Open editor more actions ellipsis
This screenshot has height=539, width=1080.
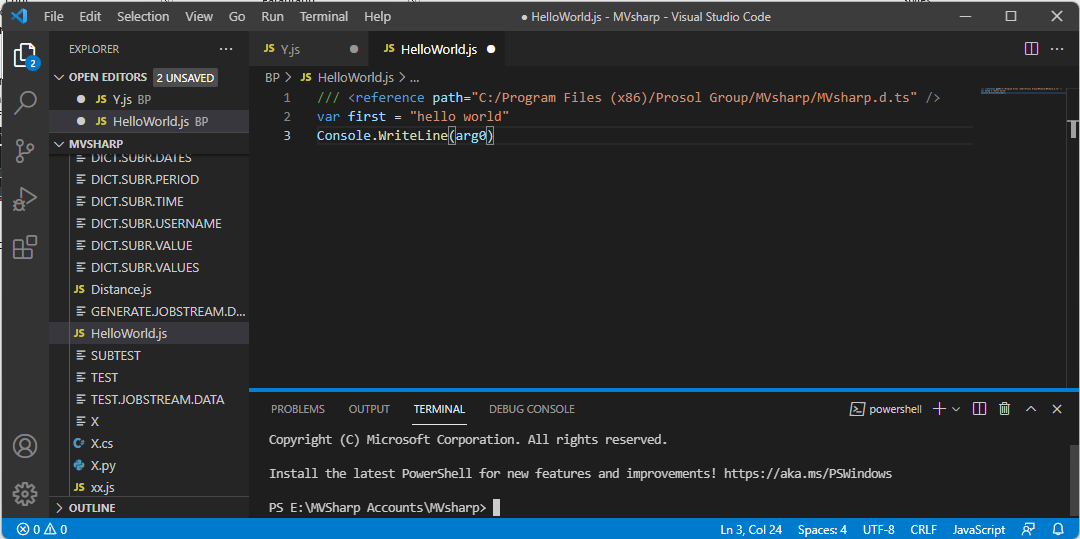click(x=1057, y=49)
